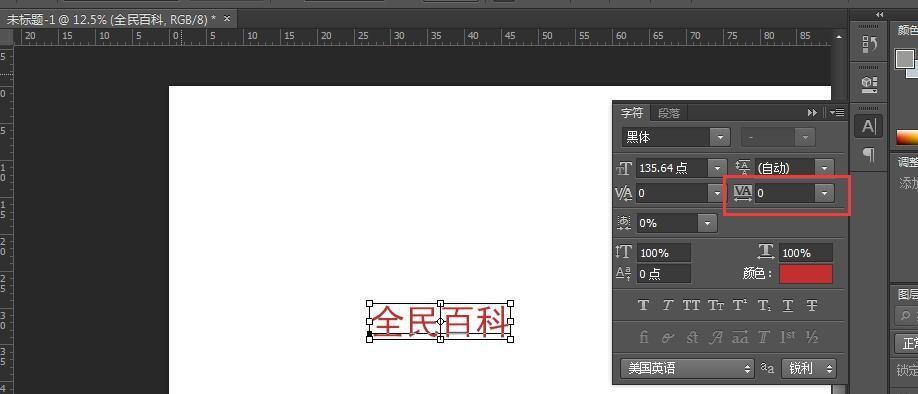Click the 全民百科 text on canvas
The width and height of the screenshot is (918, 394).
click(x=439, y=321)
